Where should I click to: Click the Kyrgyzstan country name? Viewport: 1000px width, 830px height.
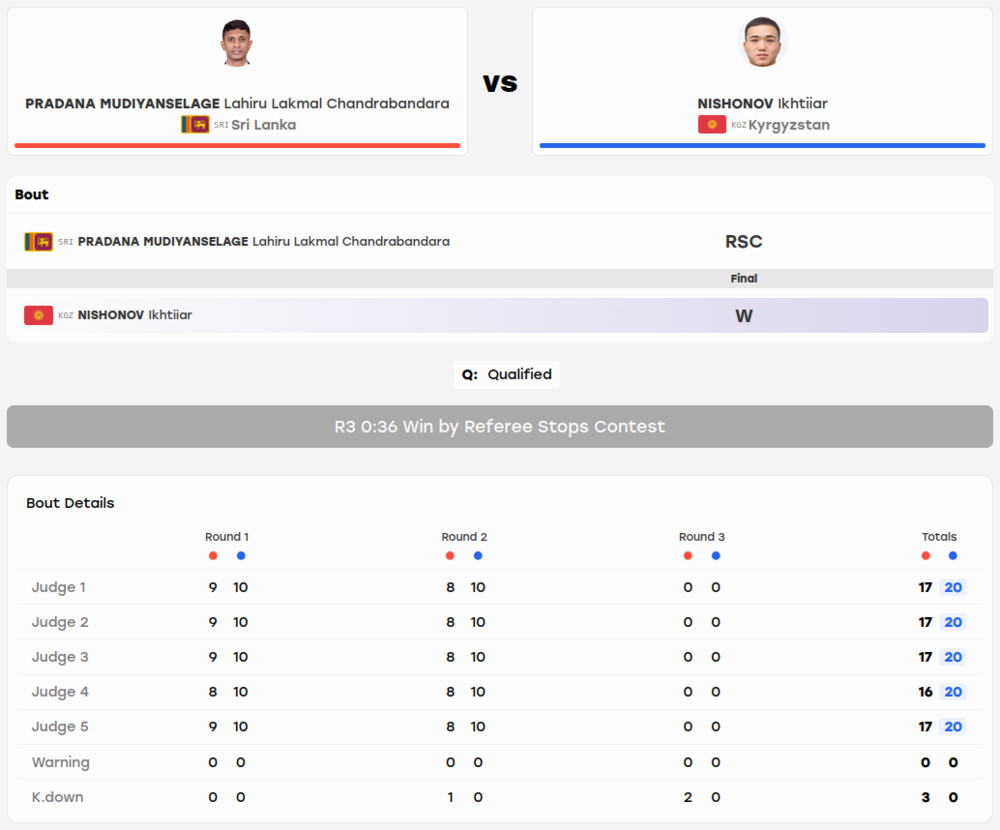[789, 125]
